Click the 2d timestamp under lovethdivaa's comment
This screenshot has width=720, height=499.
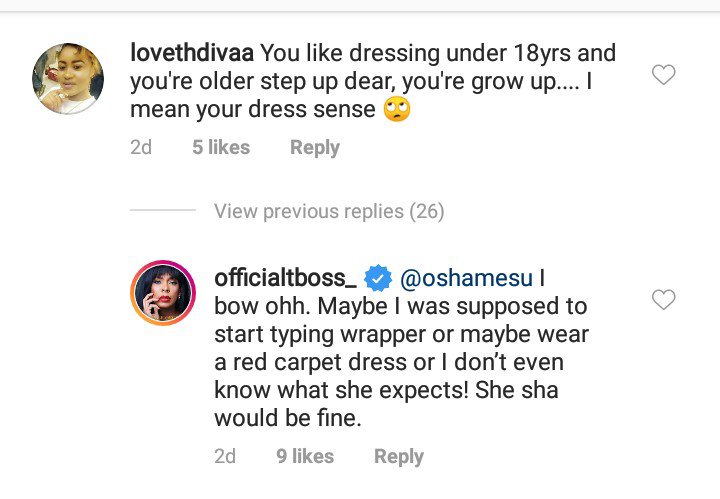point(141,147)
